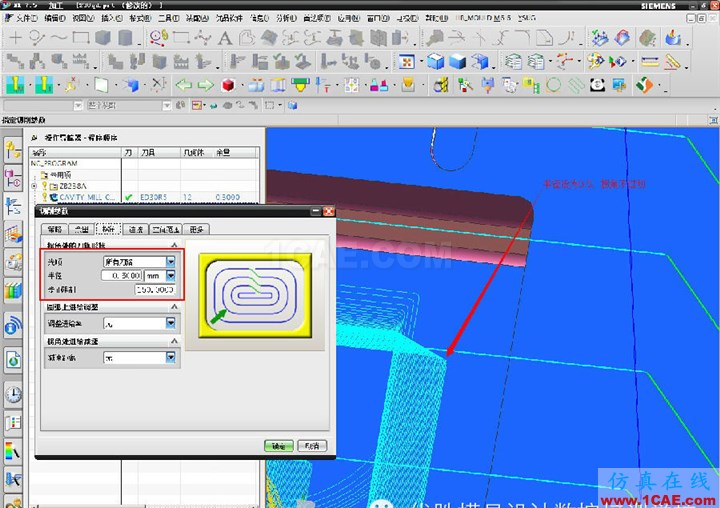Click the 名称 column header
The height and width of the screenshot is (508, 720).
point(75,152)
